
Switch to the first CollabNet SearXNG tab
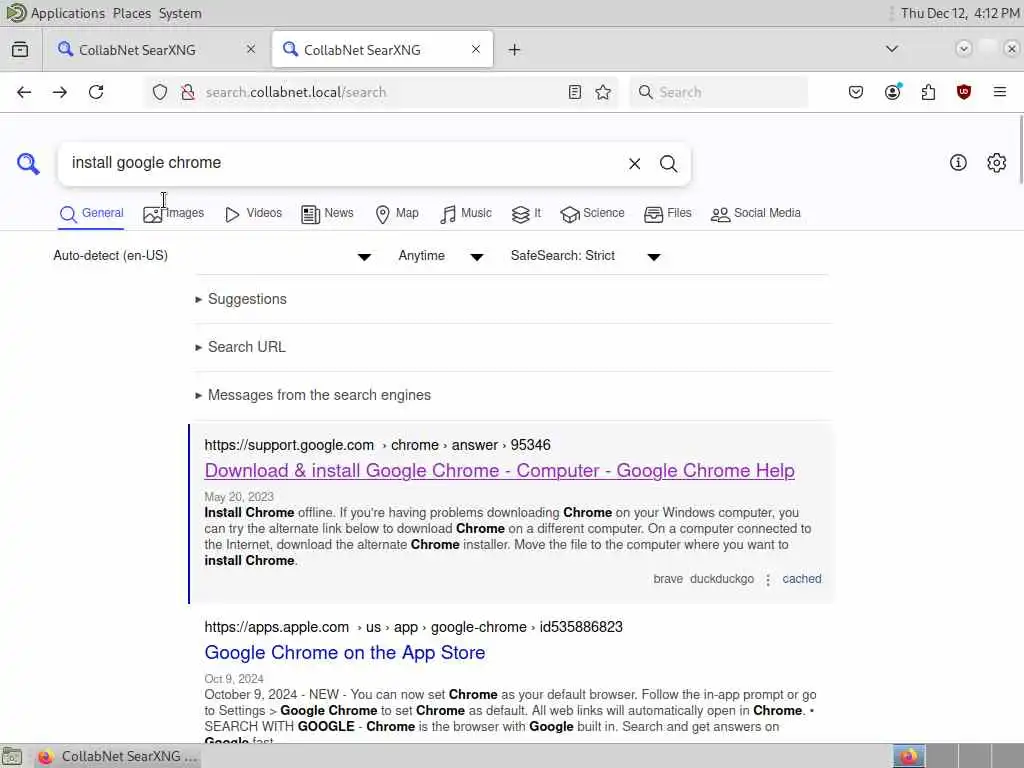click(x=157, y=50)
